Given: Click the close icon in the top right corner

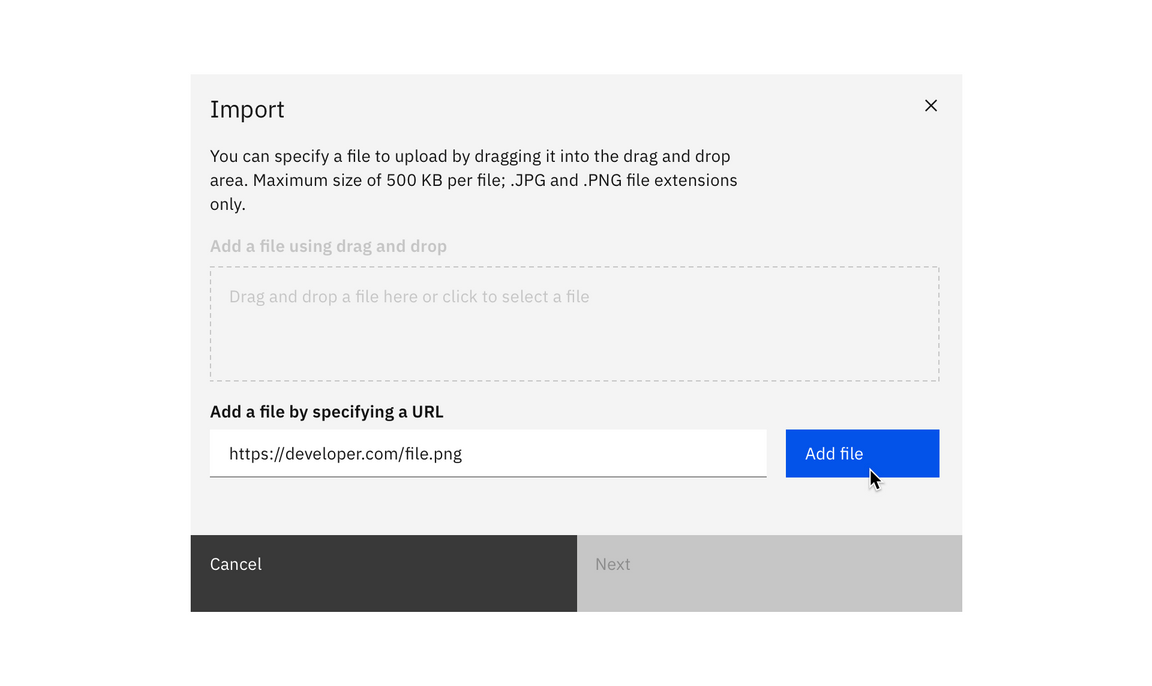Looking at the screenshot, I should point(930,105).
